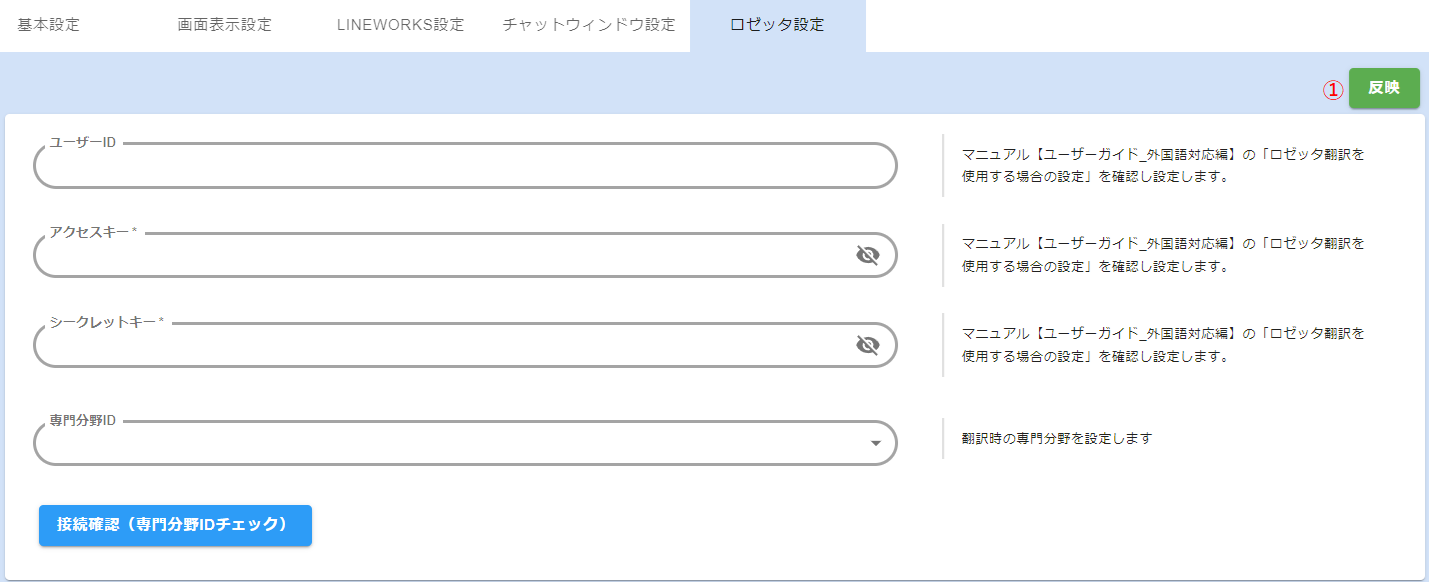The width and height of the screenshot is (1429, 582).
Task: Click the 翻訳時の専門分野を設定します description
Action: tap(1057, 438)
